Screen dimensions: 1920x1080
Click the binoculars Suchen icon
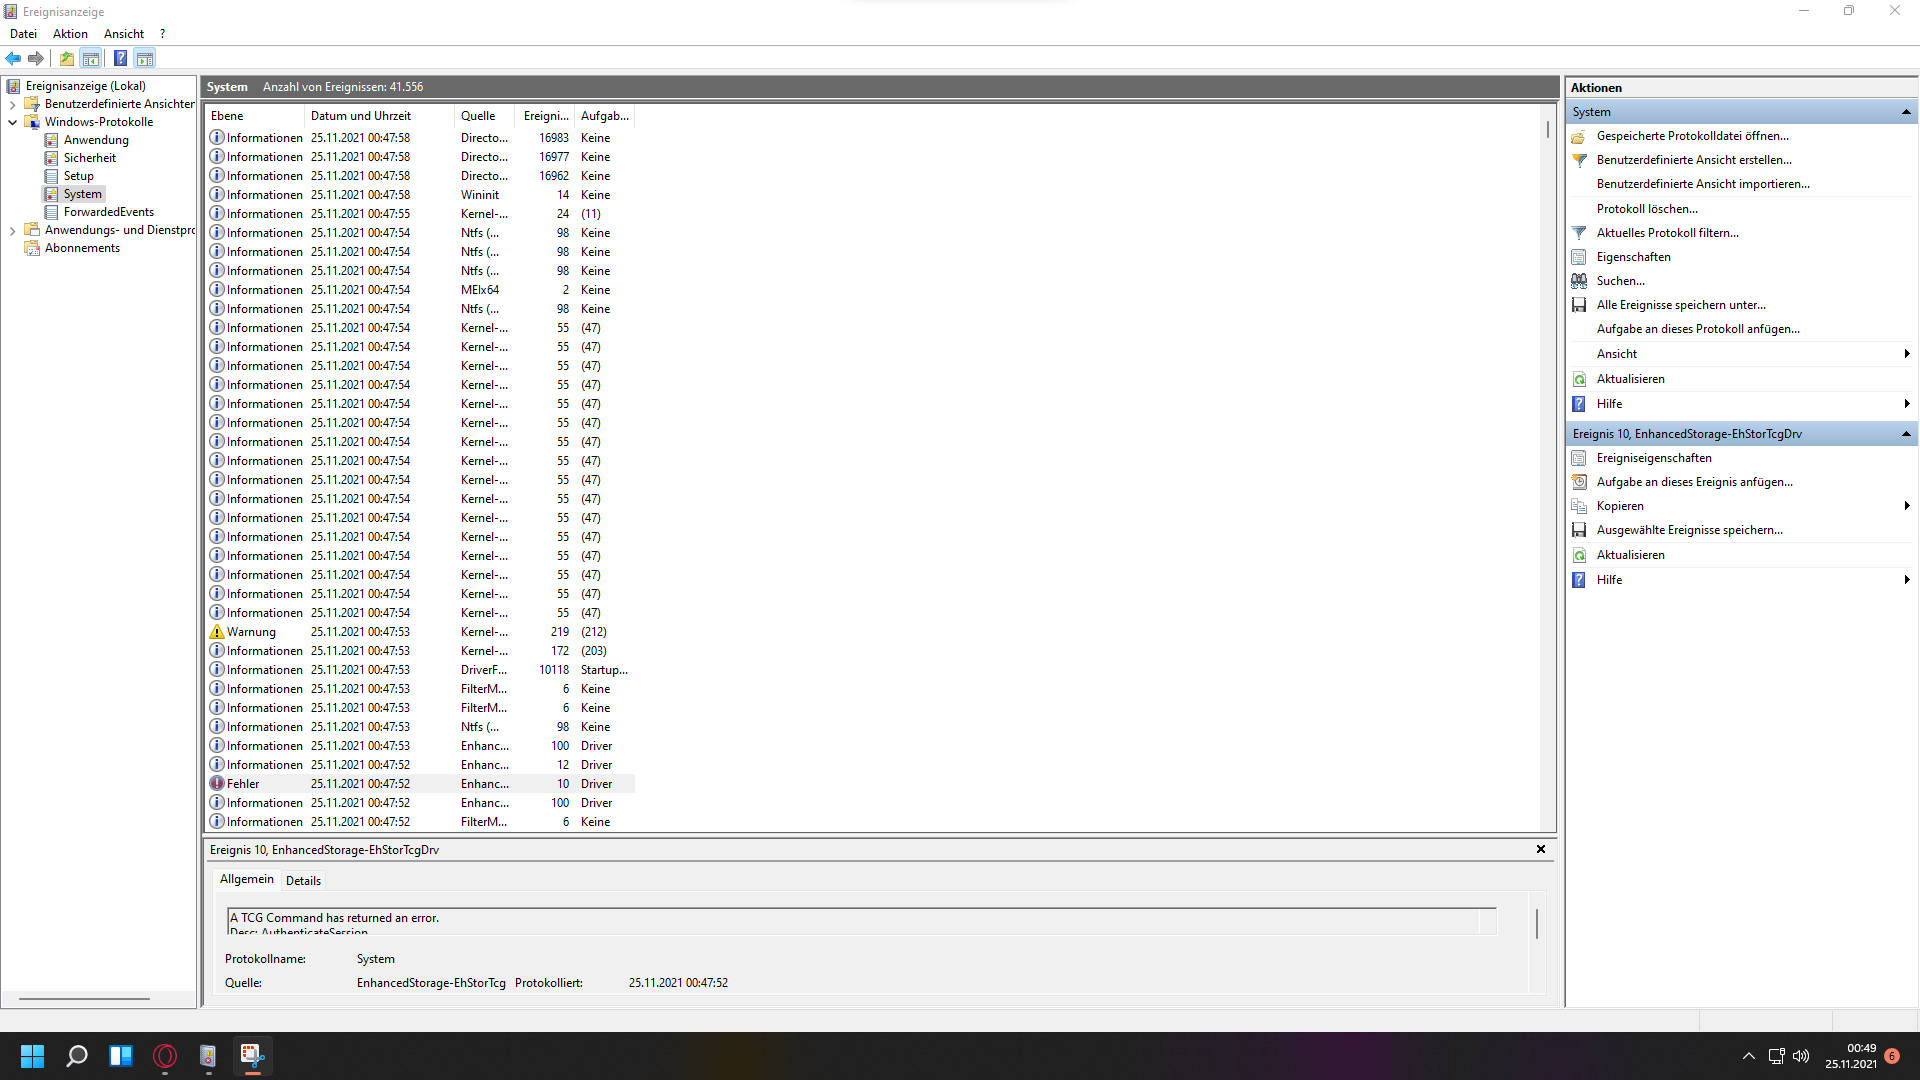(1579, 281)
